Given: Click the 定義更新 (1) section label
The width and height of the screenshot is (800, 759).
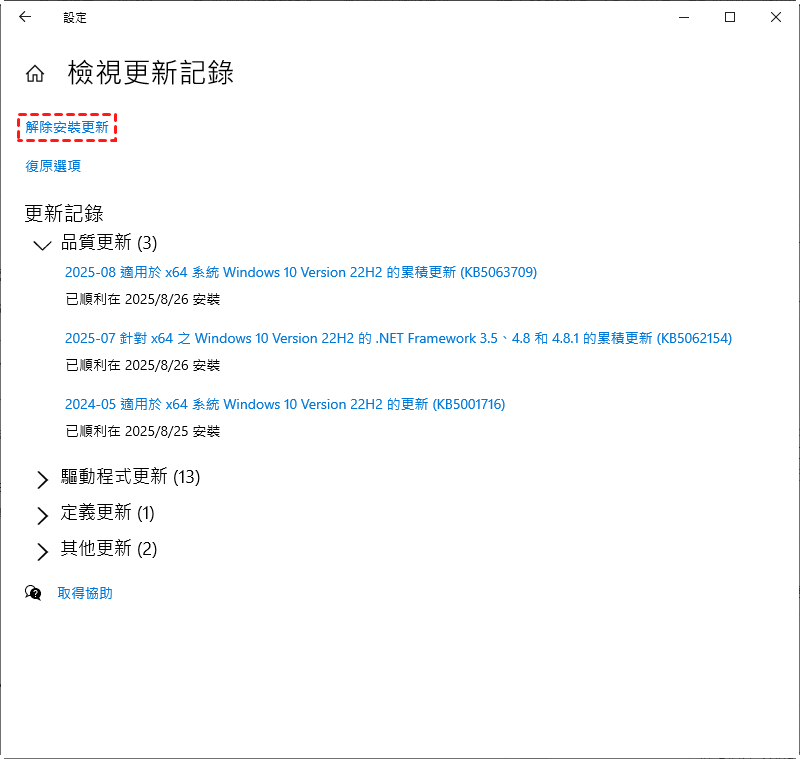Looking at the screenshot, I should pyautogui.click(x=107, y=513).
